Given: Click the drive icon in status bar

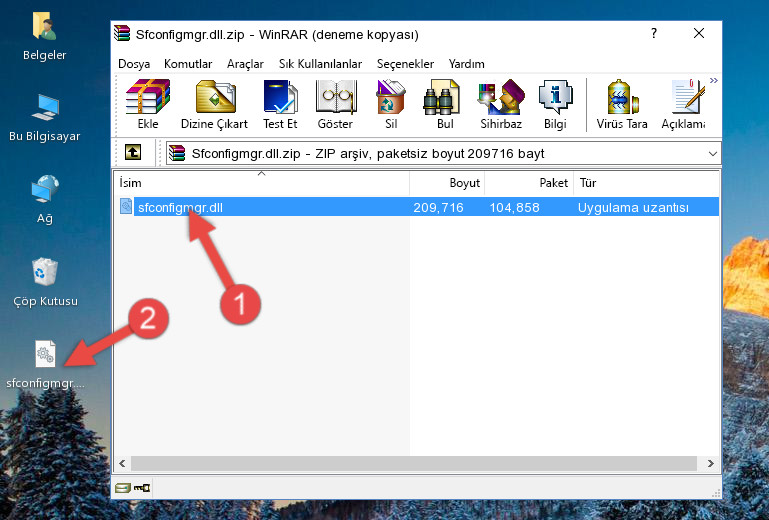Looking at the screenshot, I should [123, 488].
